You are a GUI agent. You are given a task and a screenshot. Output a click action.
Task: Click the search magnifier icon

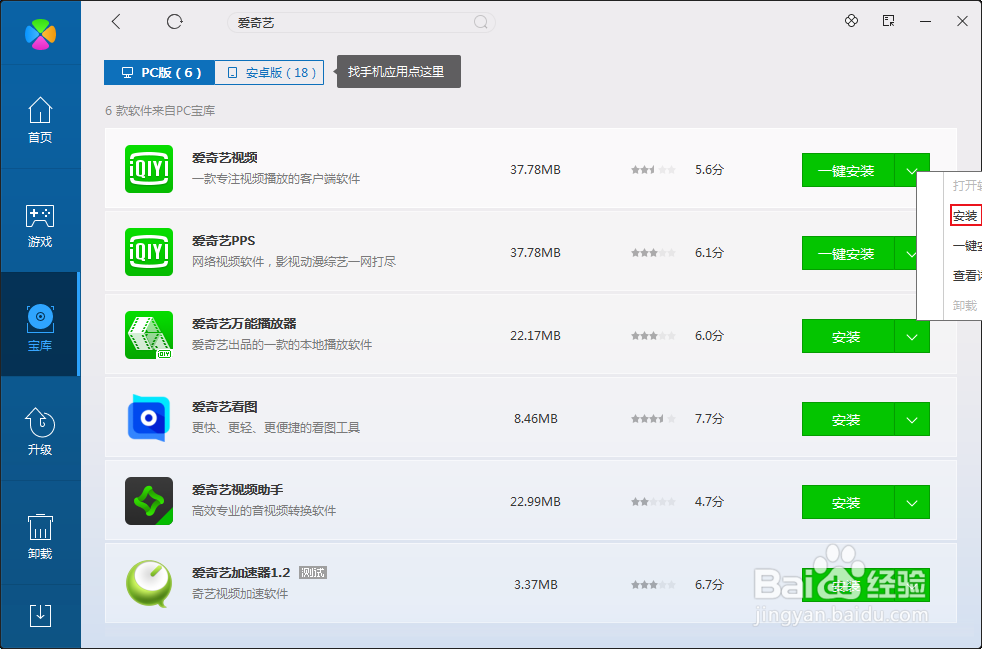point(480,23)
